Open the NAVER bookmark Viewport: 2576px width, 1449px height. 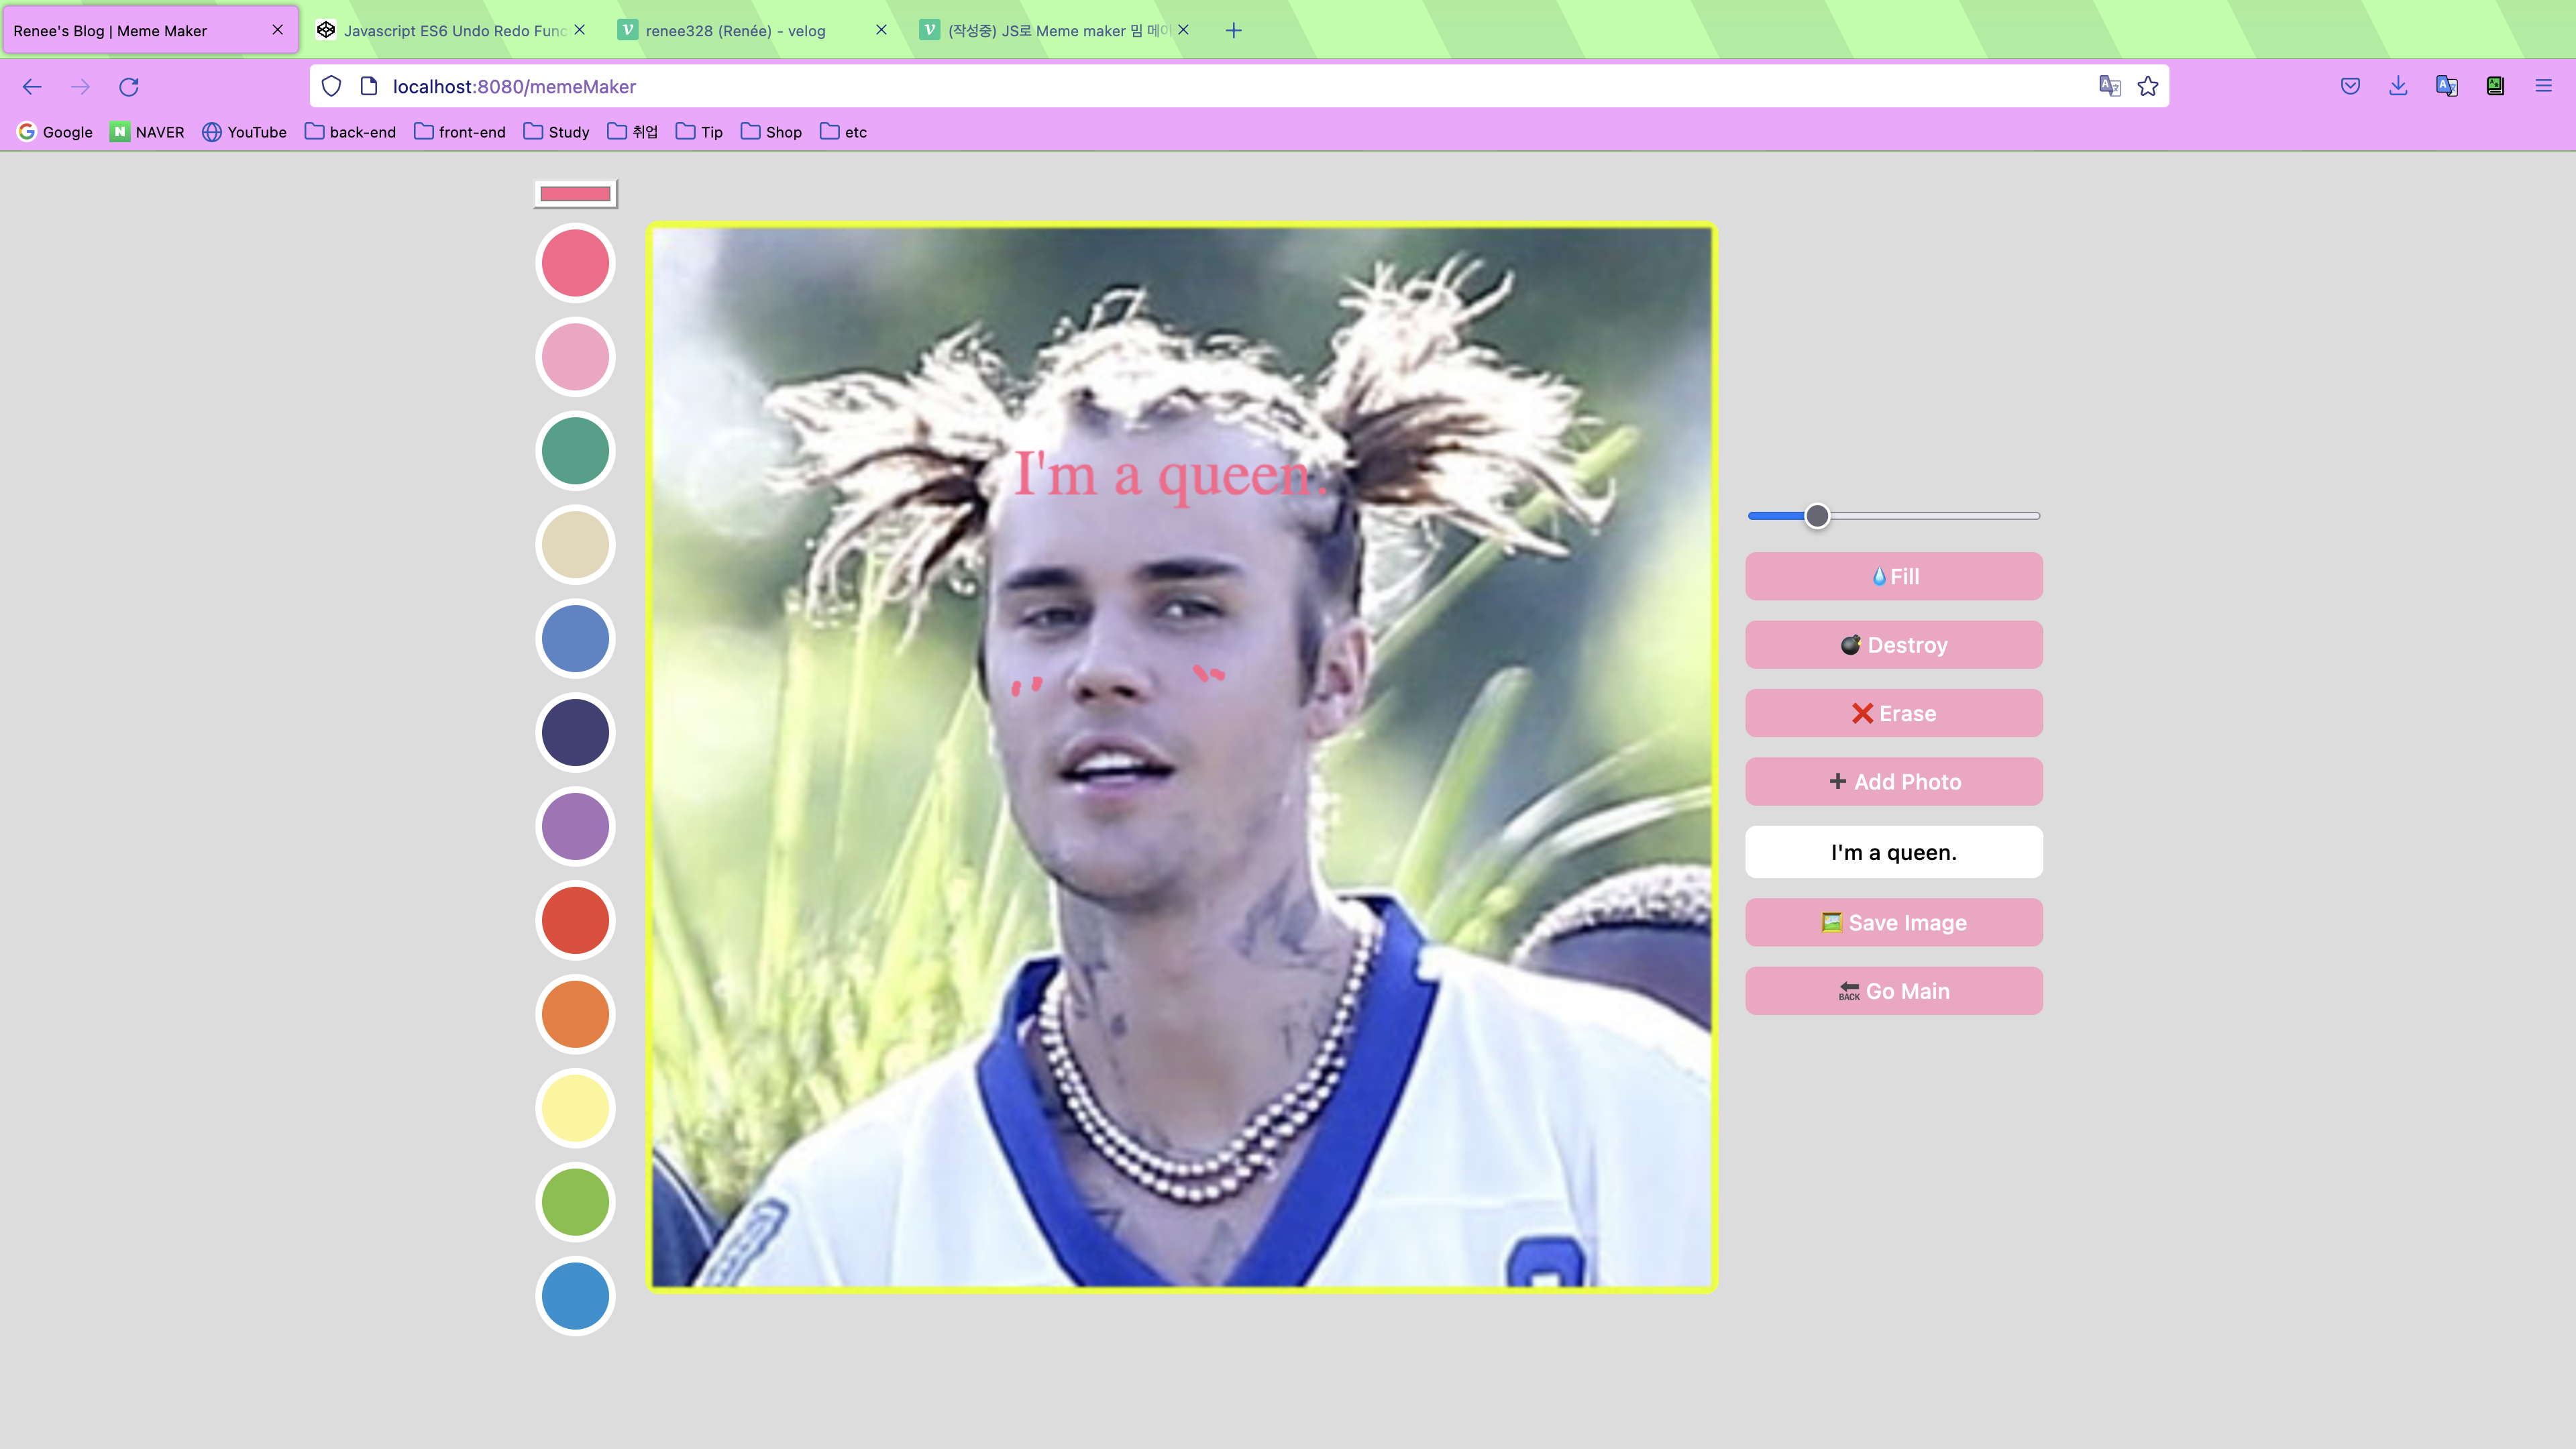[x=147, y=132]
